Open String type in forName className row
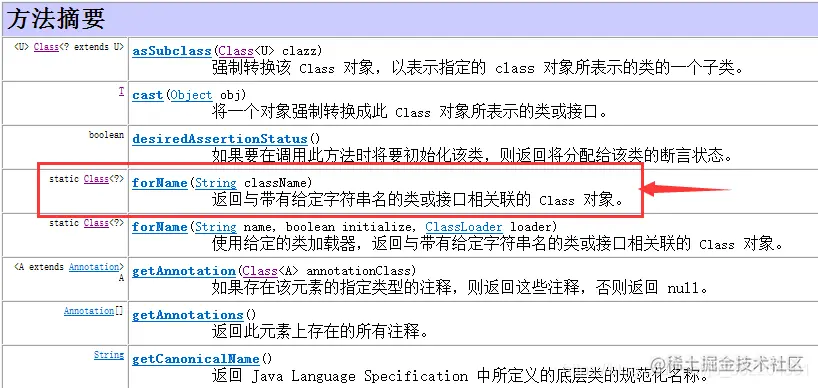This screenshot has height=388, width=818. pos(216,183)
